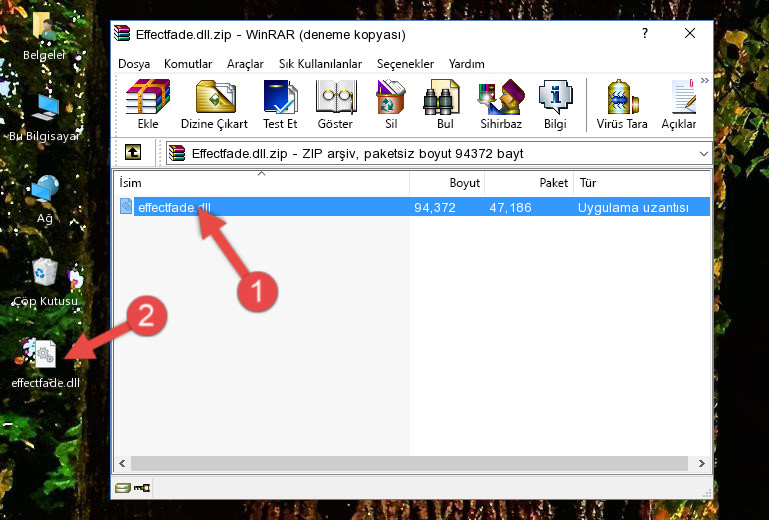Sort file list by Tür column
769x520 pixels.
tap(642, 183)
